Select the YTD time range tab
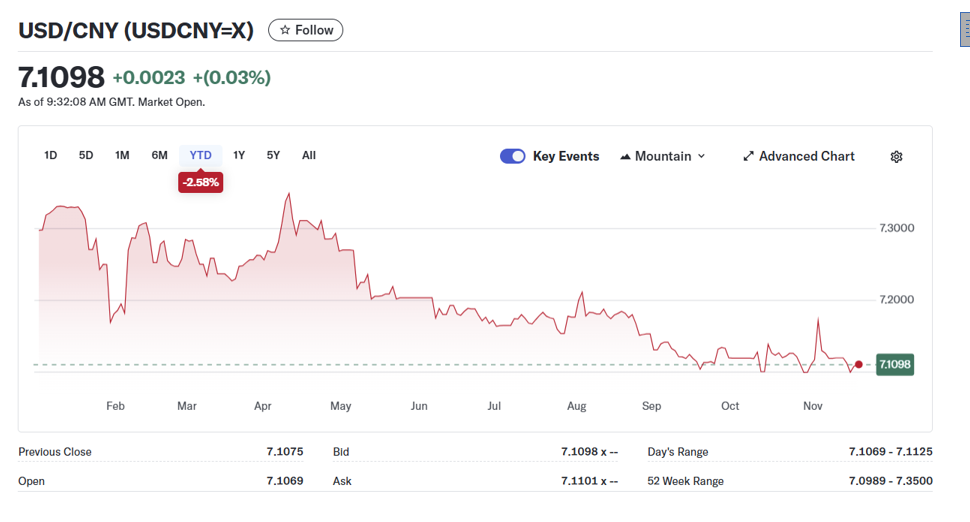The height and width of the screenshot is (522, 970). (x=201, y=155)
